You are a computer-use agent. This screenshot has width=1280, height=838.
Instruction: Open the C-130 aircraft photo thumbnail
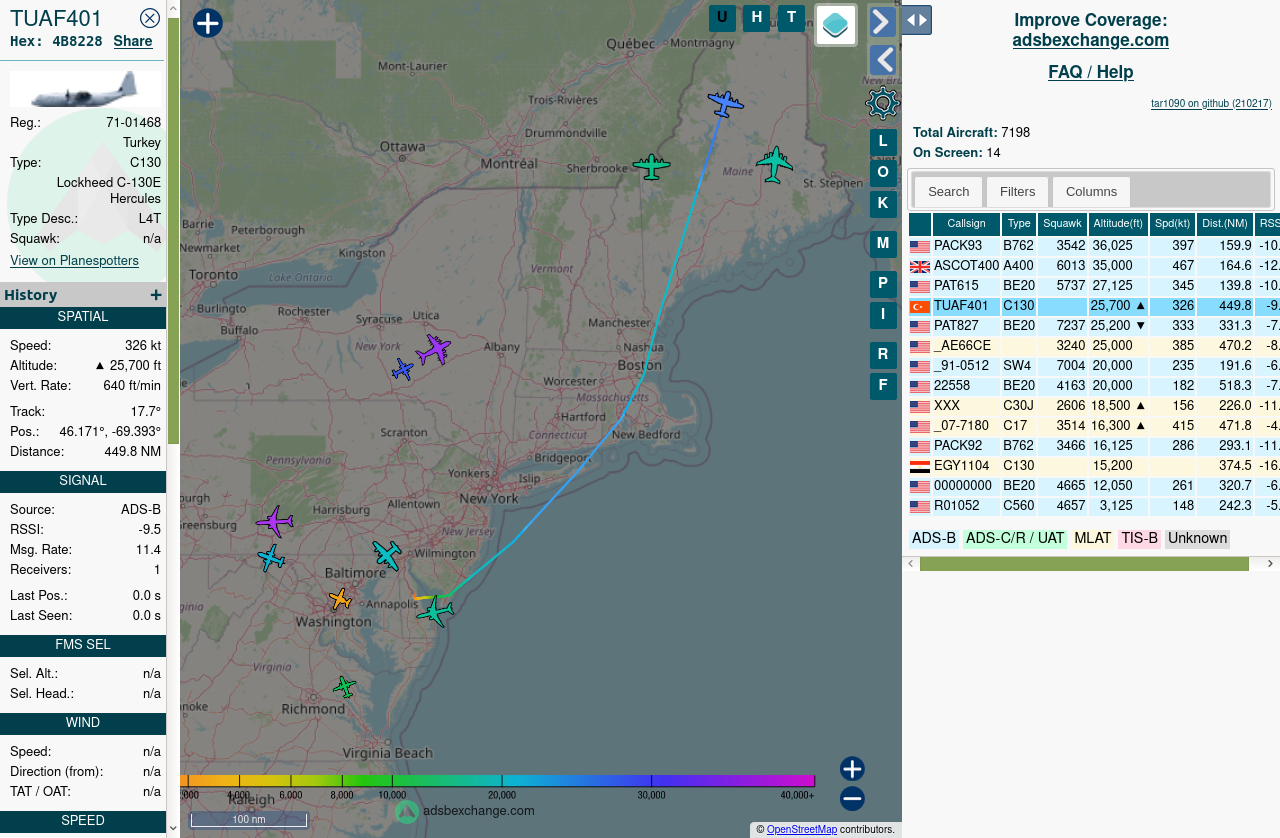tap(85, 88)
